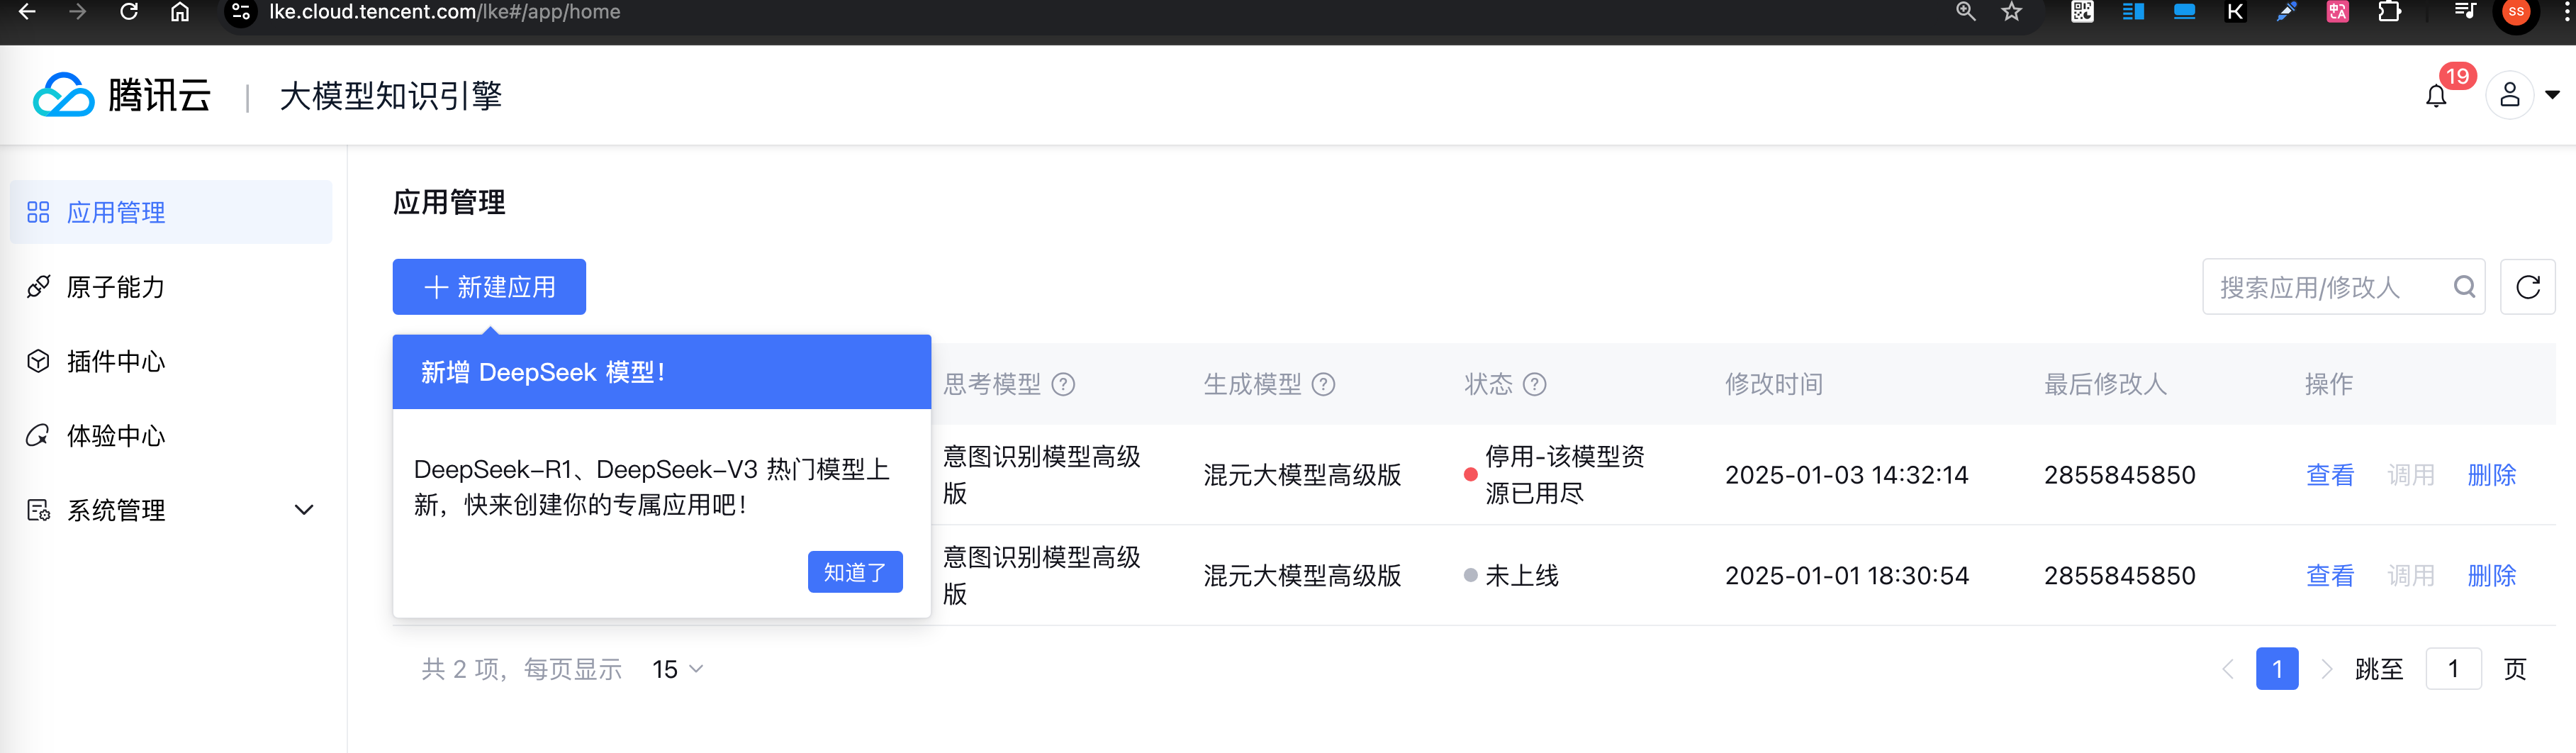Open the browser zoom magnifier icon
Screen dimensions: 2576x753
pyautogui.click(x=1966, y=11)
